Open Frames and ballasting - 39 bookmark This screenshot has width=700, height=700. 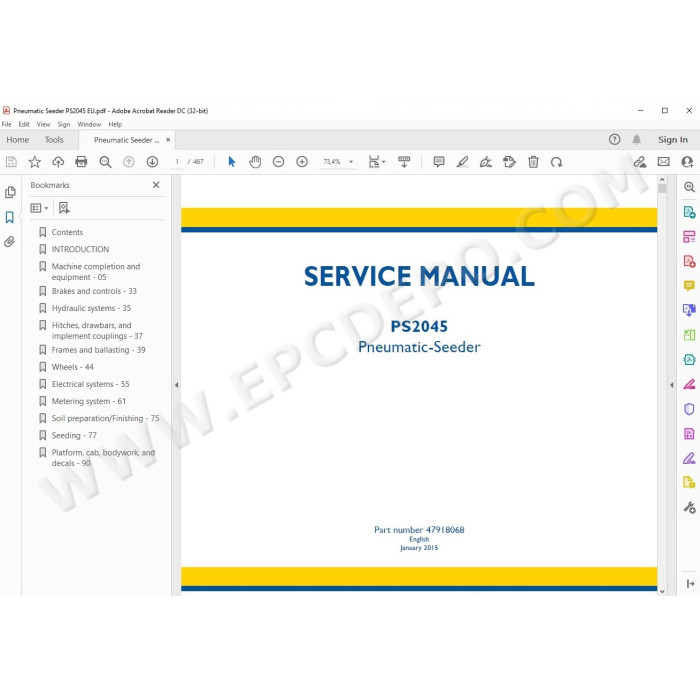(x=98, y=350)
